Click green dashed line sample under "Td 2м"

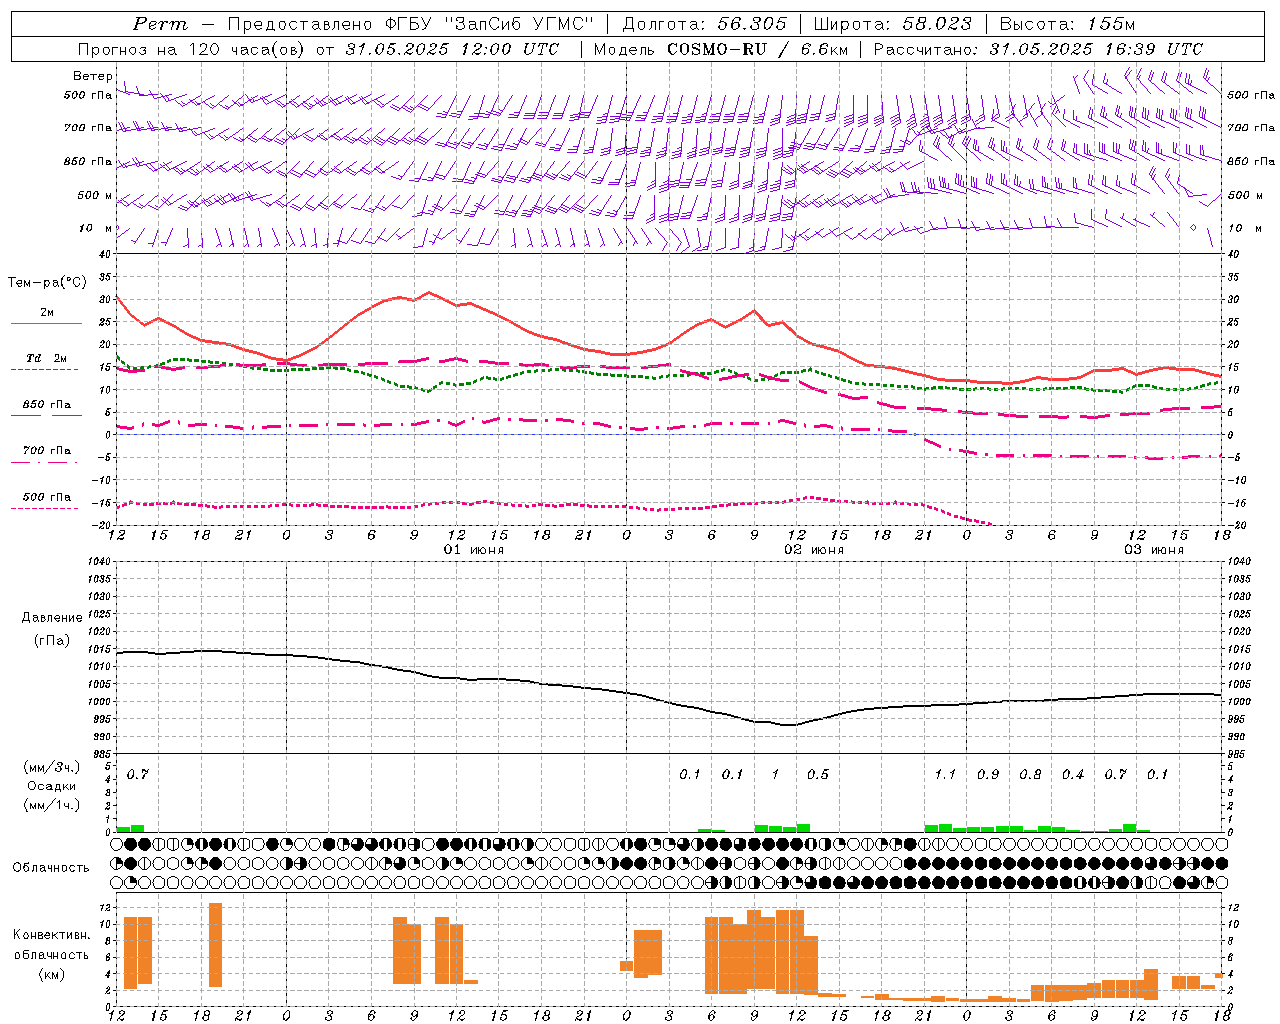[44, 370]
